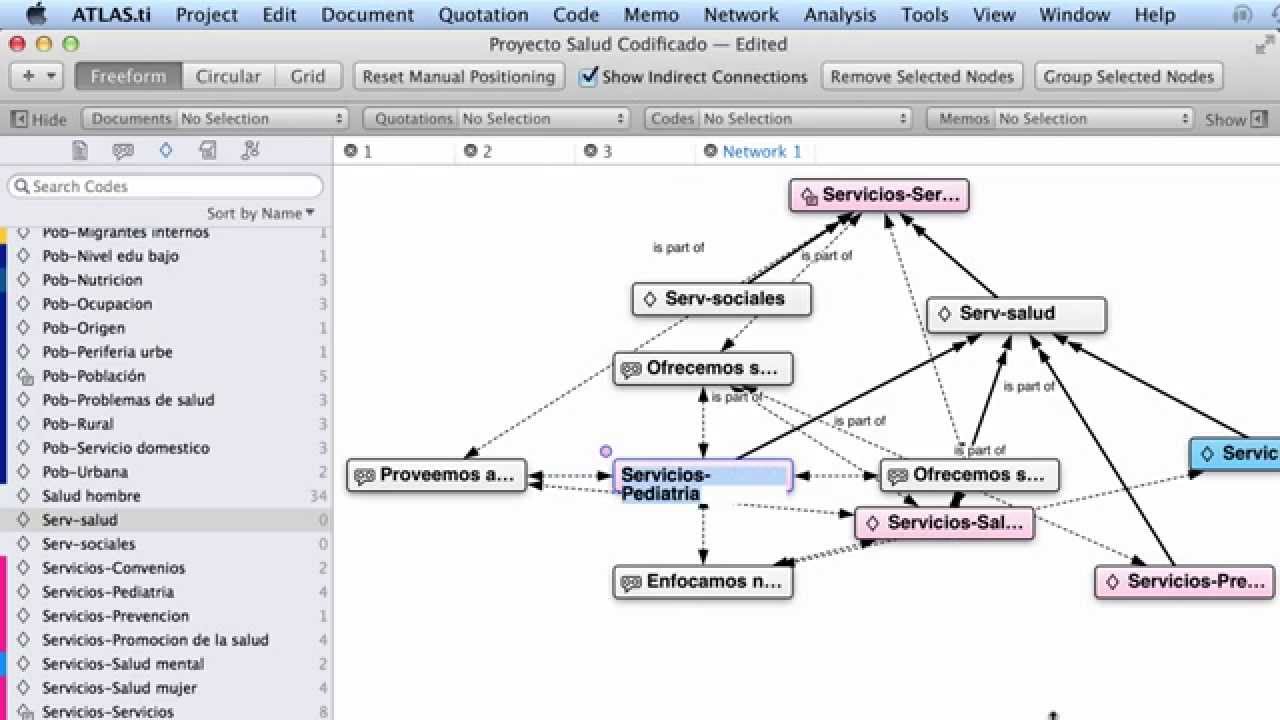The image size is (1280, 720).
Task: Open the Networks sidebar icon
Action: tap(251, 151)
